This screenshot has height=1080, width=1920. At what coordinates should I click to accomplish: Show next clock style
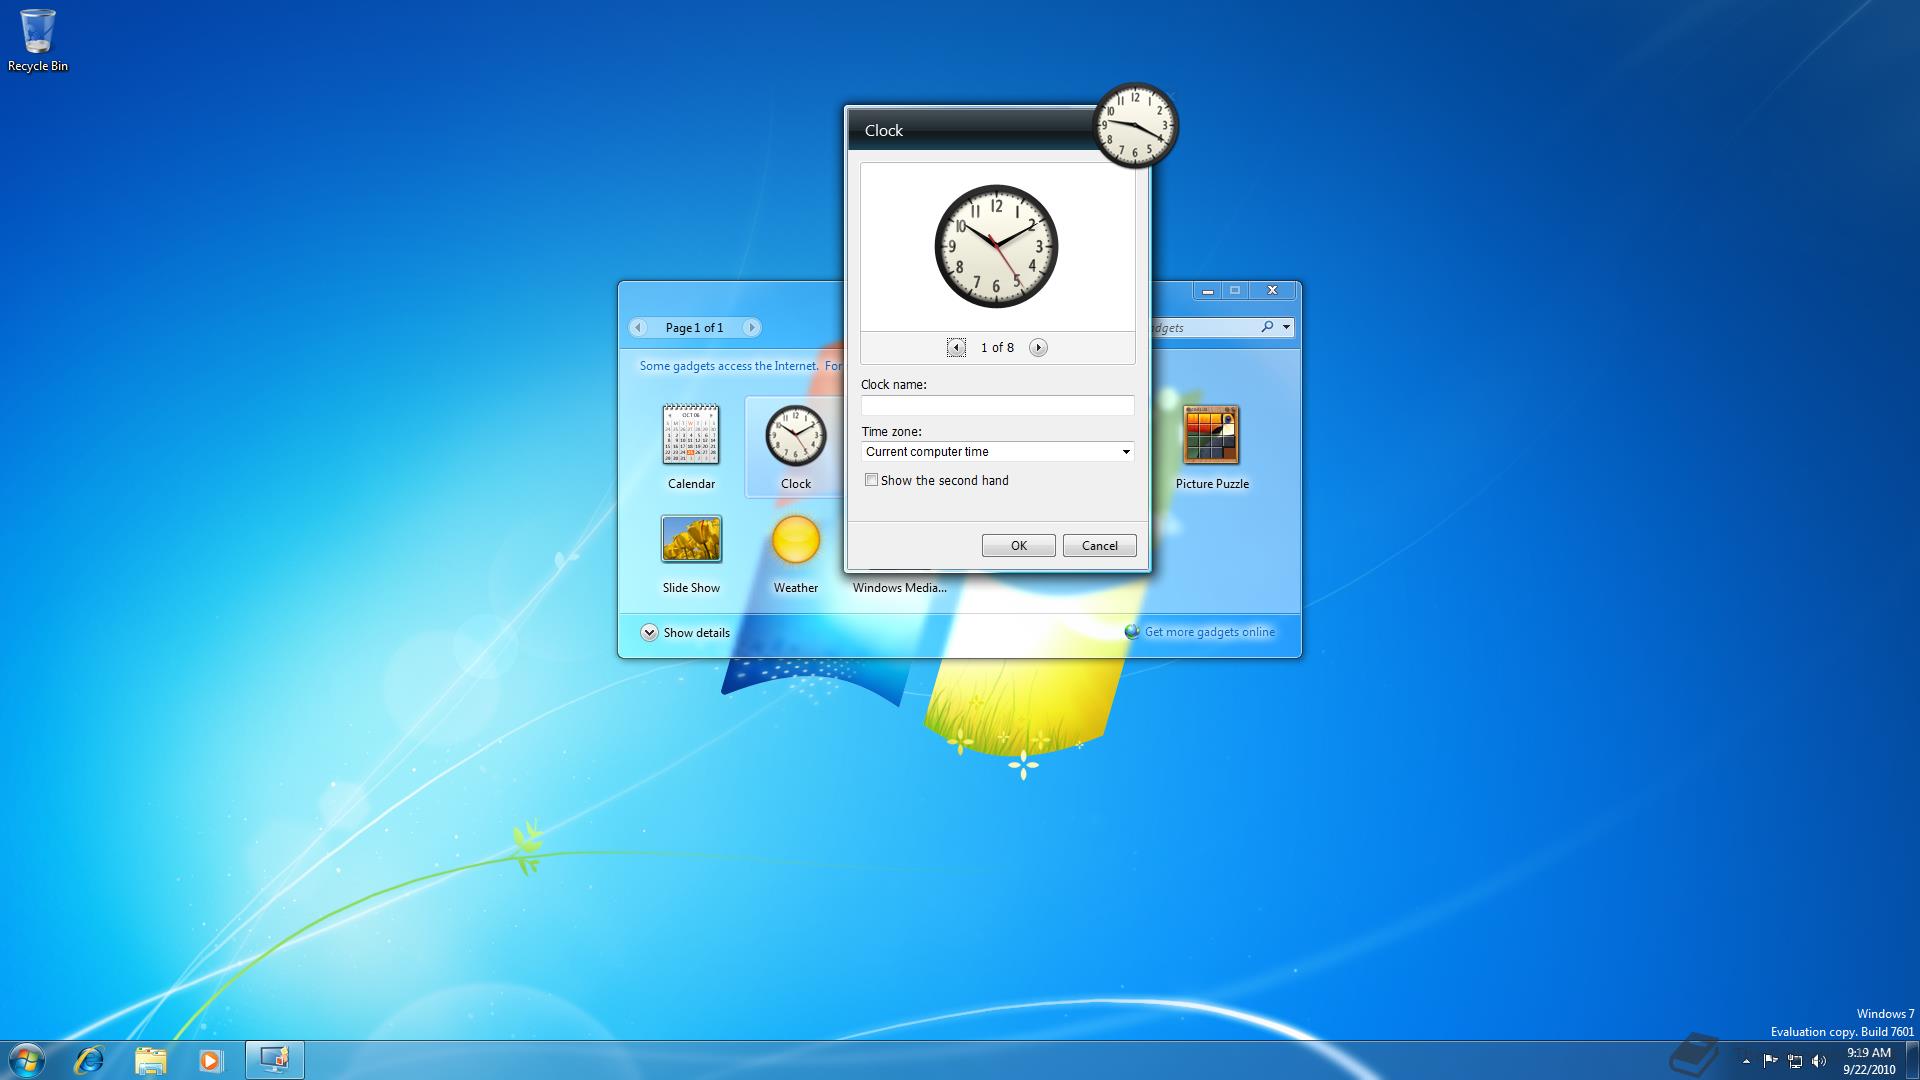[1038, 347]
